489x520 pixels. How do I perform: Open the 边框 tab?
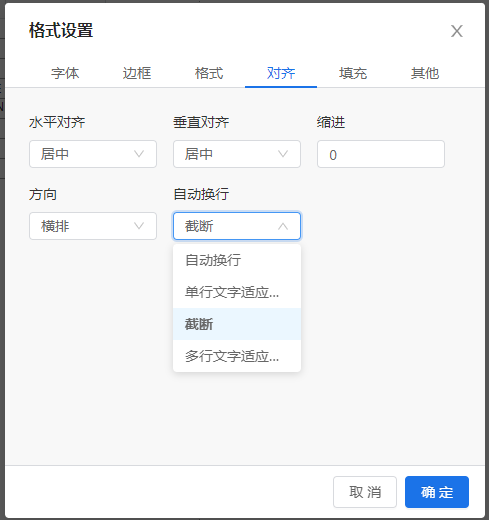(137, 73)
